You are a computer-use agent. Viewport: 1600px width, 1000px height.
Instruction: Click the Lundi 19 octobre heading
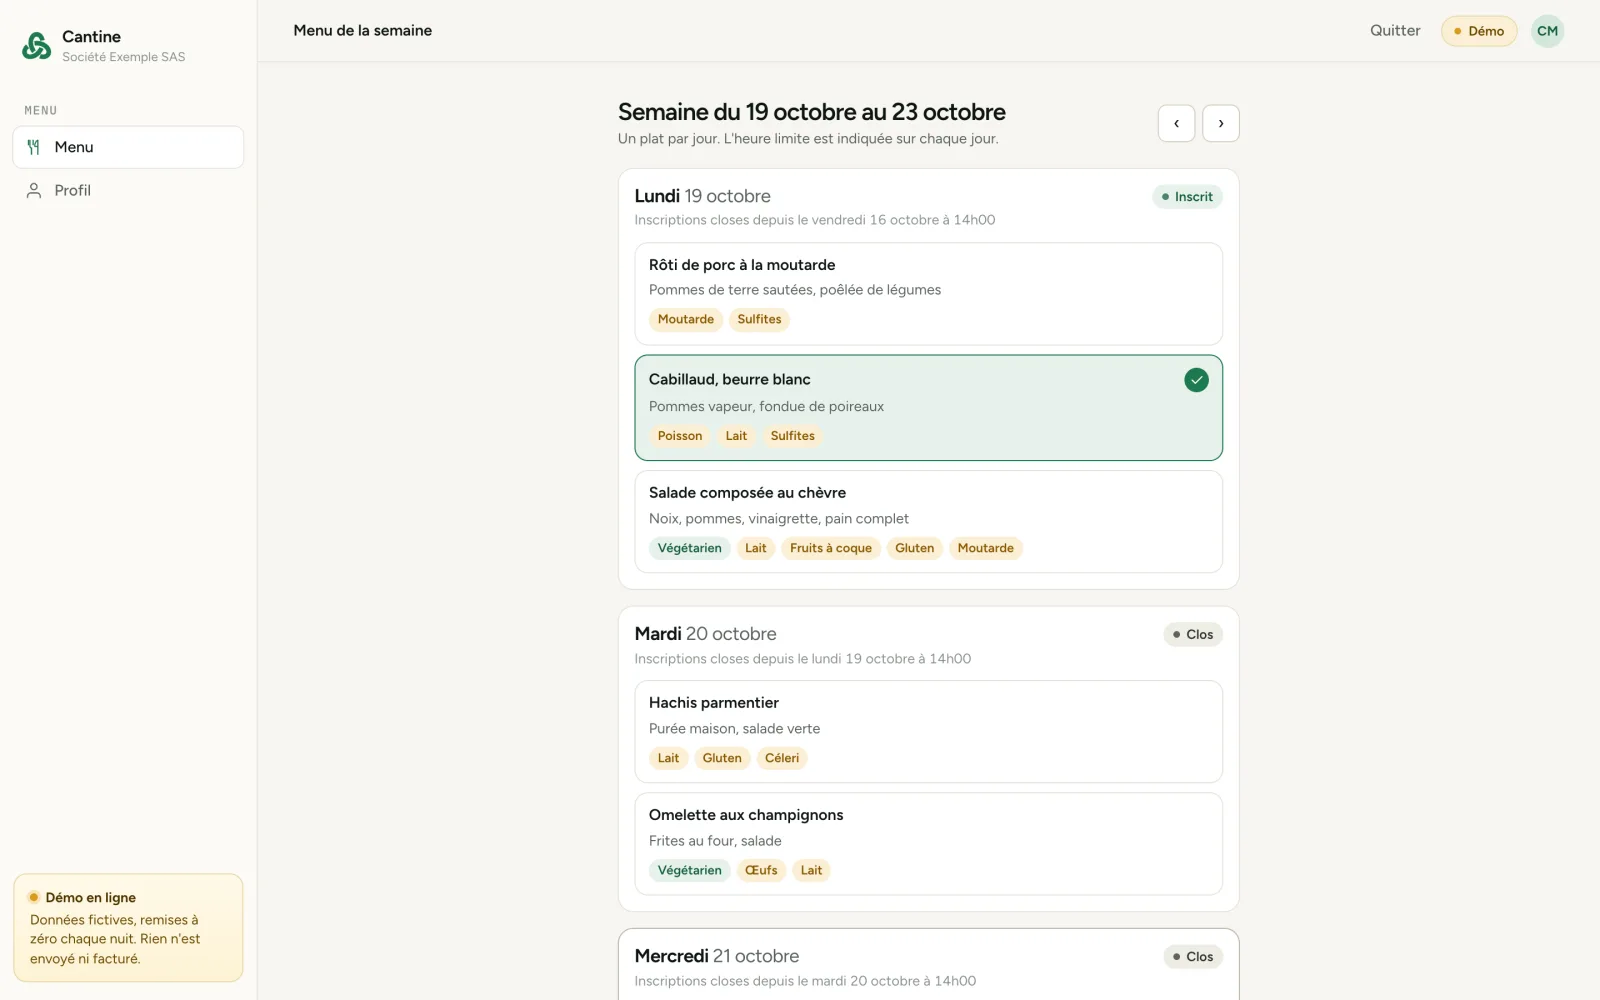[x=703, y=196]
